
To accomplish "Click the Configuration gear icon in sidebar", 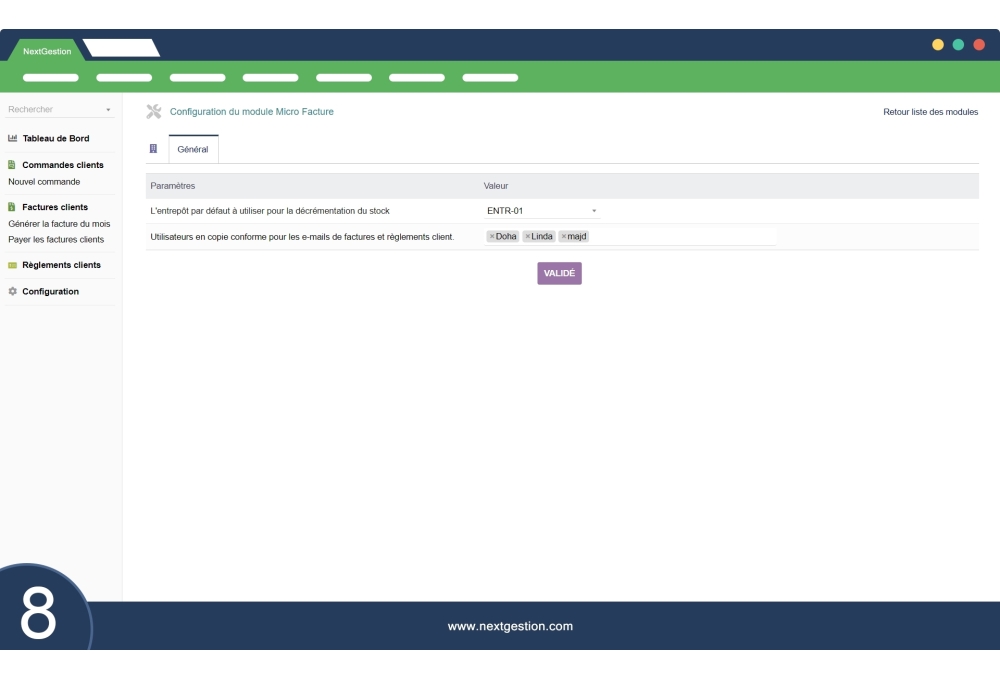I will coord(12,292).
